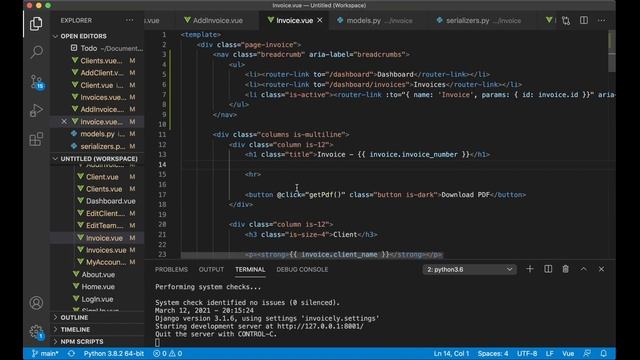Open About.vue in workspace tree
Image resolution: width=640 pixels, height=360 pixels.
point(98,274)
